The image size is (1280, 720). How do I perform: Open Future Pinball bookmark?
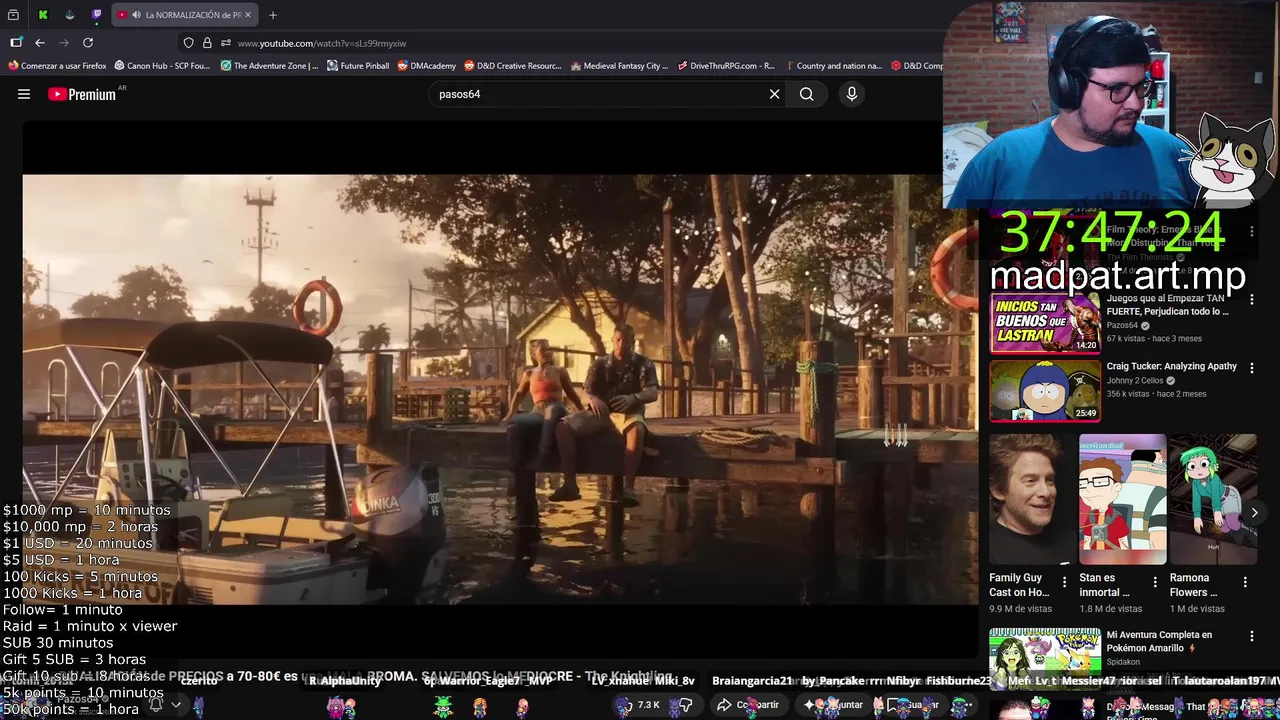coord(358,66)
